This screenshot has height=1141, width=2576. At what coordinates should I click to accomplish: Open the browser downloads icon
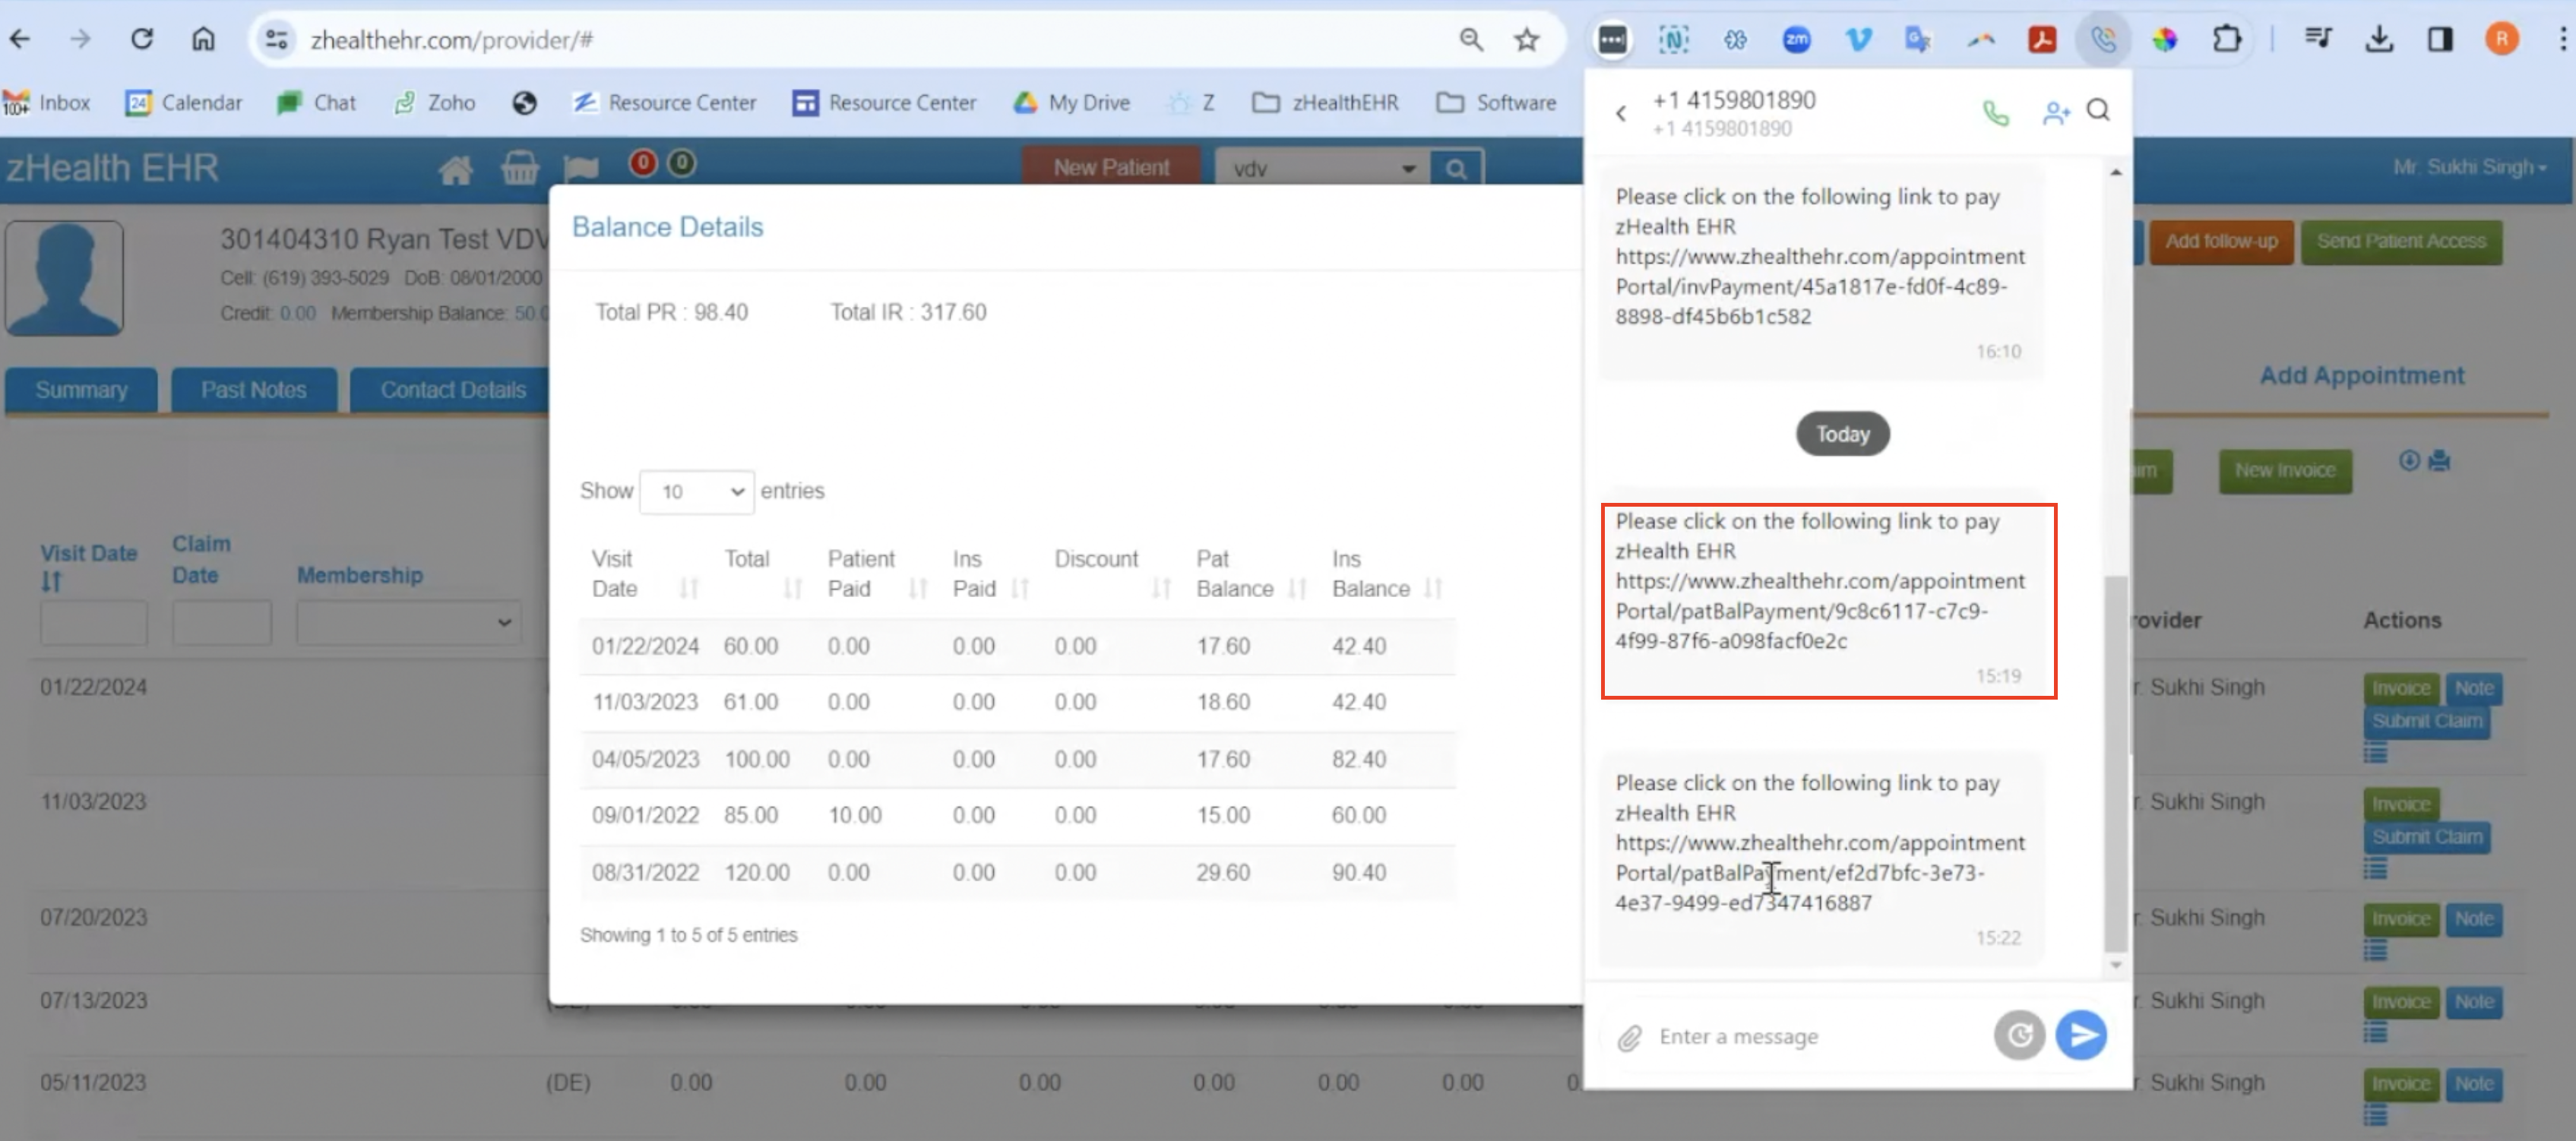2379,39
